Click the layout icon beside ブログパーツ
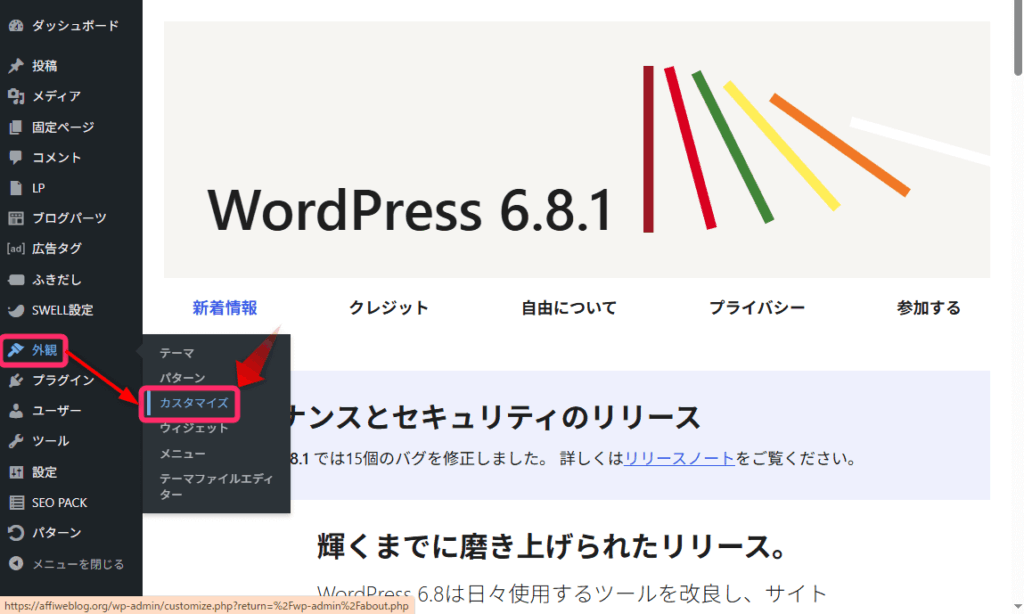Screen dimensions: 1024x614 [16, 218]
